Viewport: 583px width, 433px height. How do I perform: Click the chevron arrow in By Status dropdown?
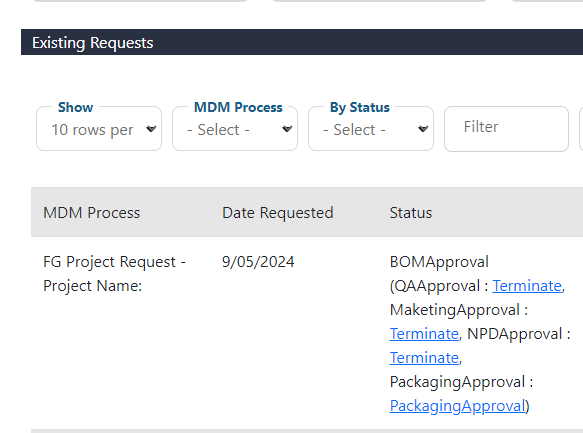(423, 129)
